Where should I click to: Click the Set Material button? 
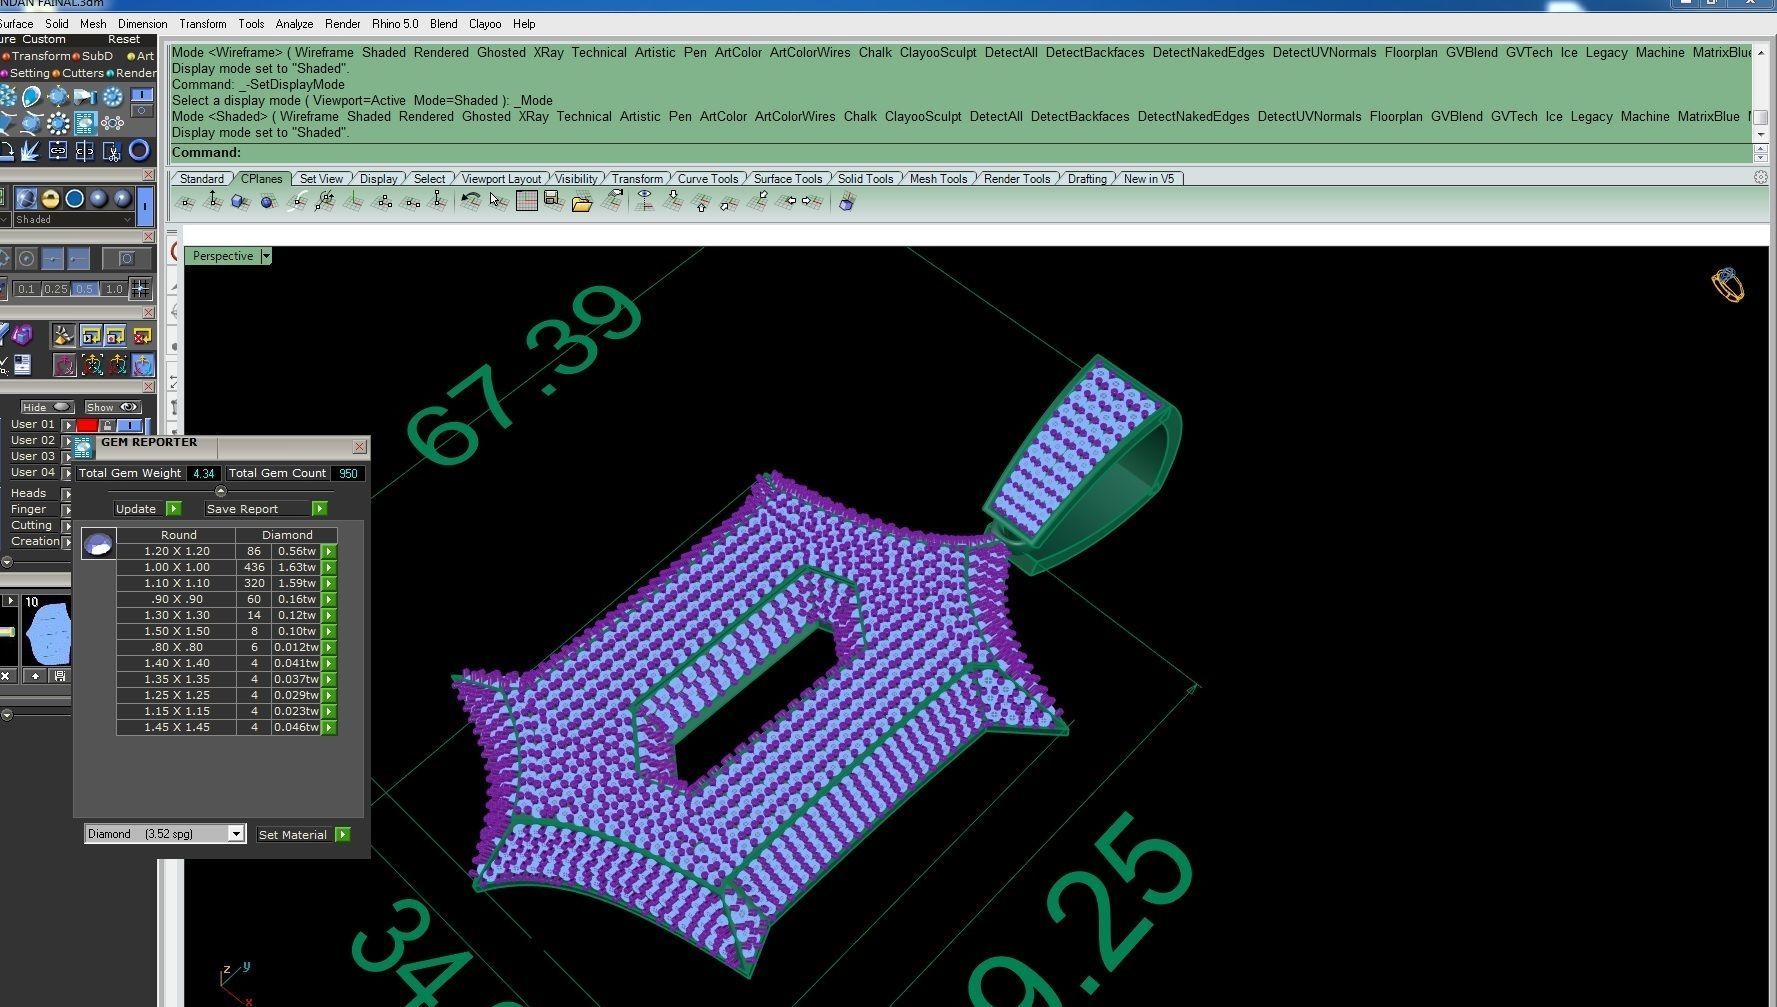[303, 834]
